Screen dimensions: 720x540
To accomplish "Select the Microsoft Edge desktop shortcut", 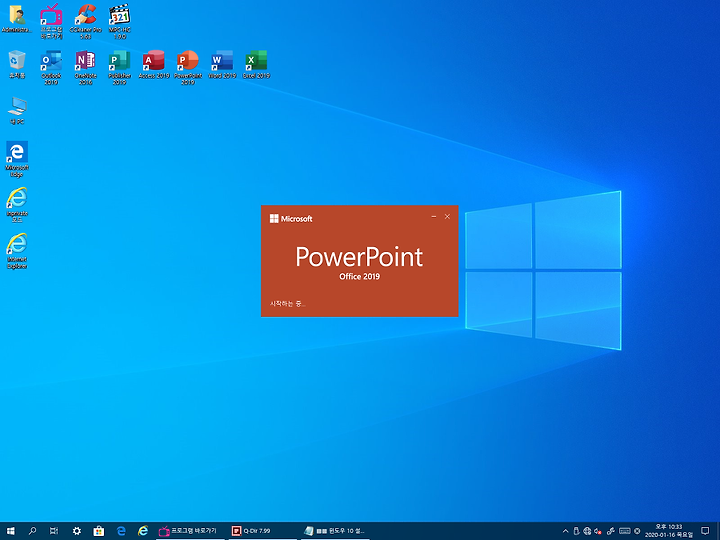I will pyautogui.click(x=17, y=159).
